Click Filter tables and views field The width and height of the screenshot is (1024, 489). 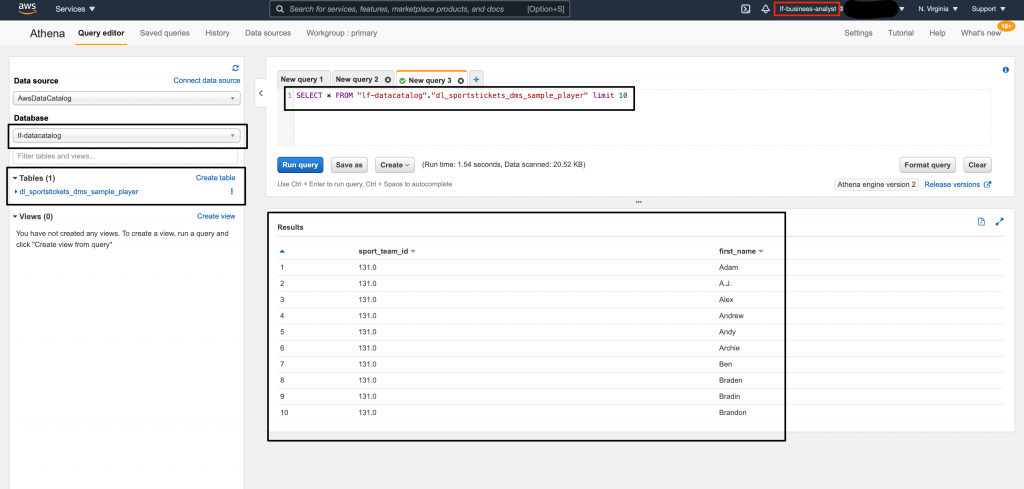(125, 156)
